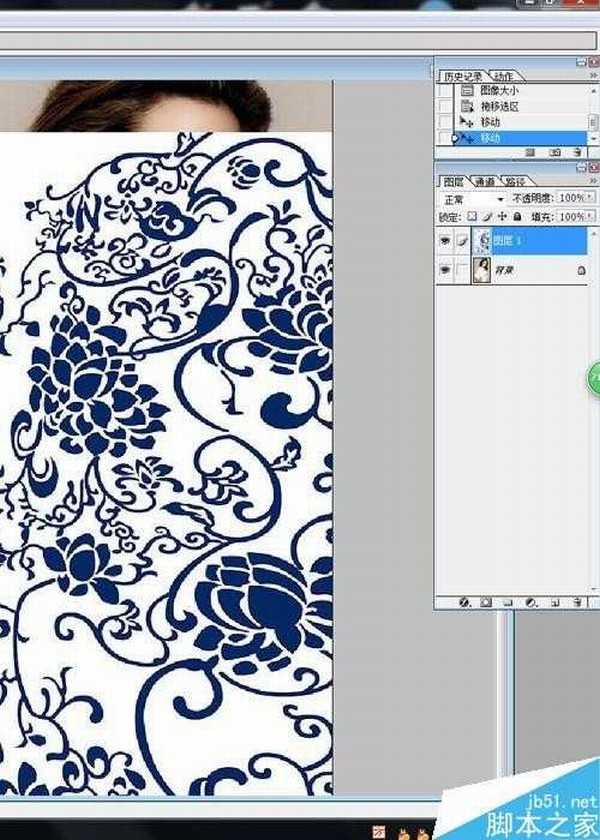
Task: Click History panel scrollbar down arrow
Action: click(594, 138)
